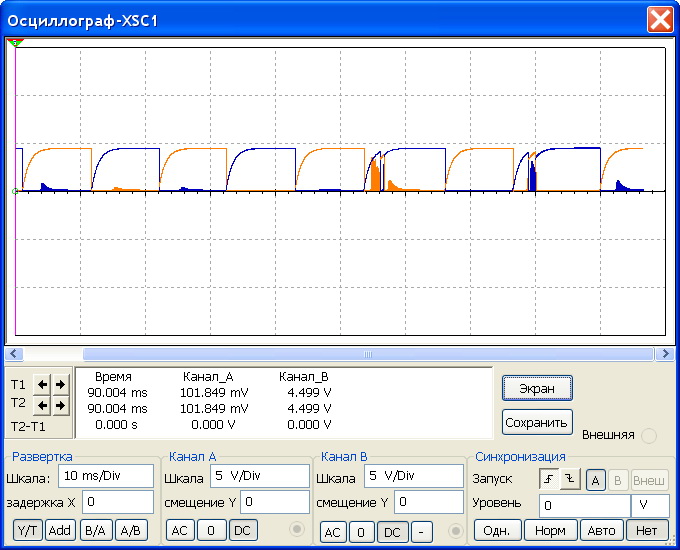Click the Уровень trigger level field
Viewport: 680px width, 550px height.
585,506
